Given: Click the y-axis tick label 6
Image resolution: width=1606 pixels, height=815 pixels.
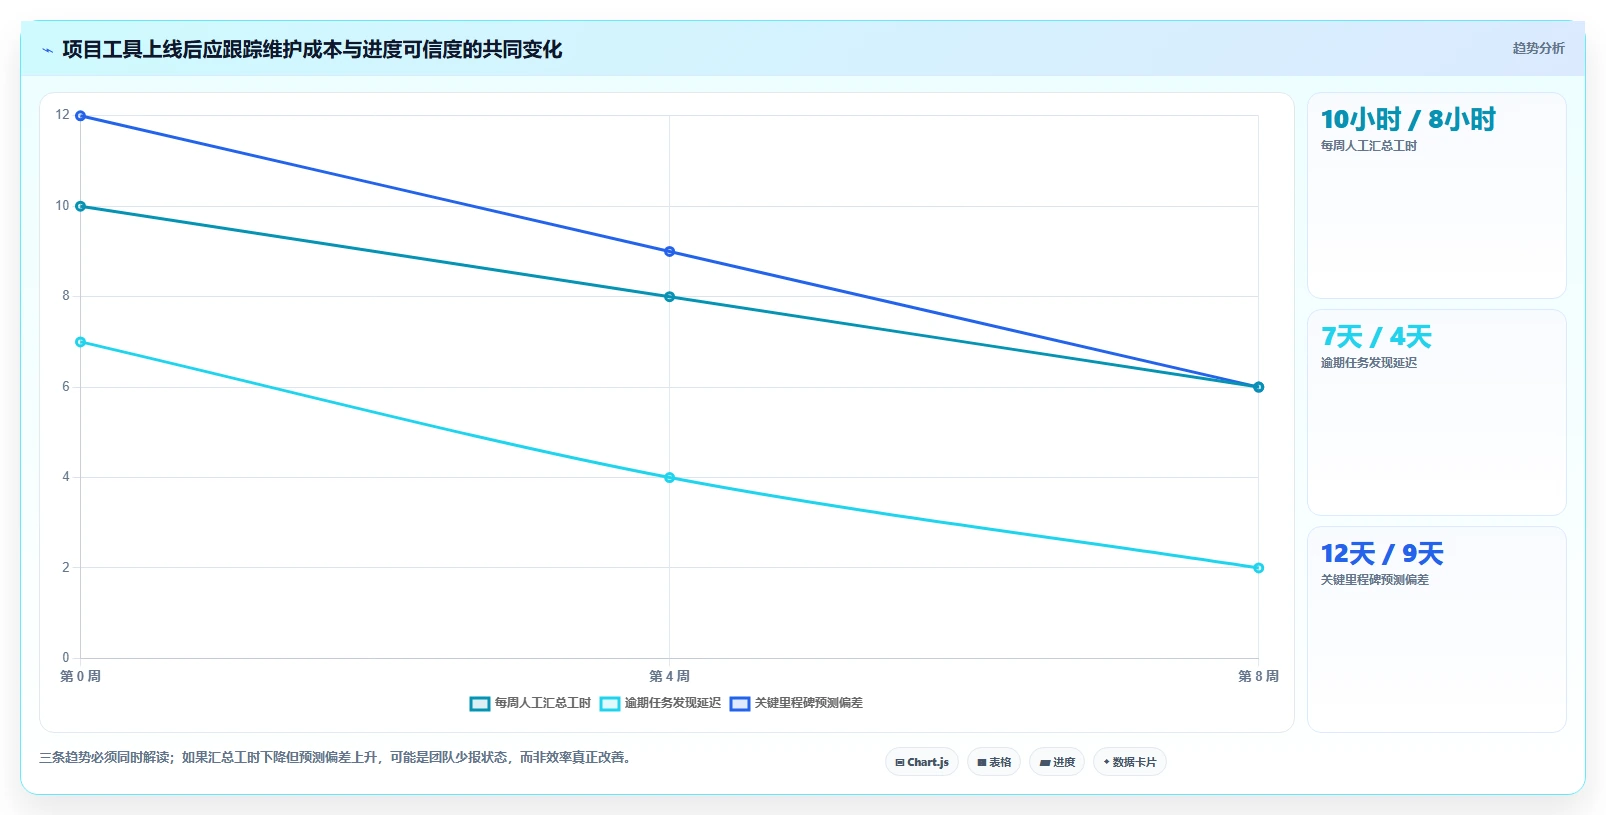Looking at the screenshot, I should [66, 386].
